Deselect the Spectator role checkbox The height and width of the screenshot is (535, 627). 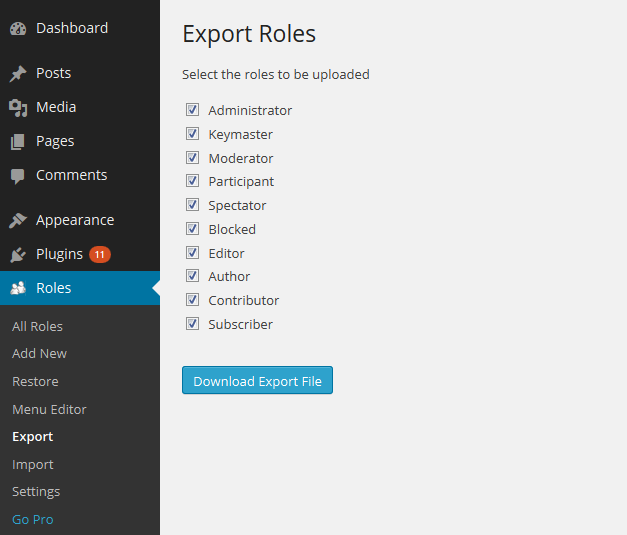click(x=192, y=205)
